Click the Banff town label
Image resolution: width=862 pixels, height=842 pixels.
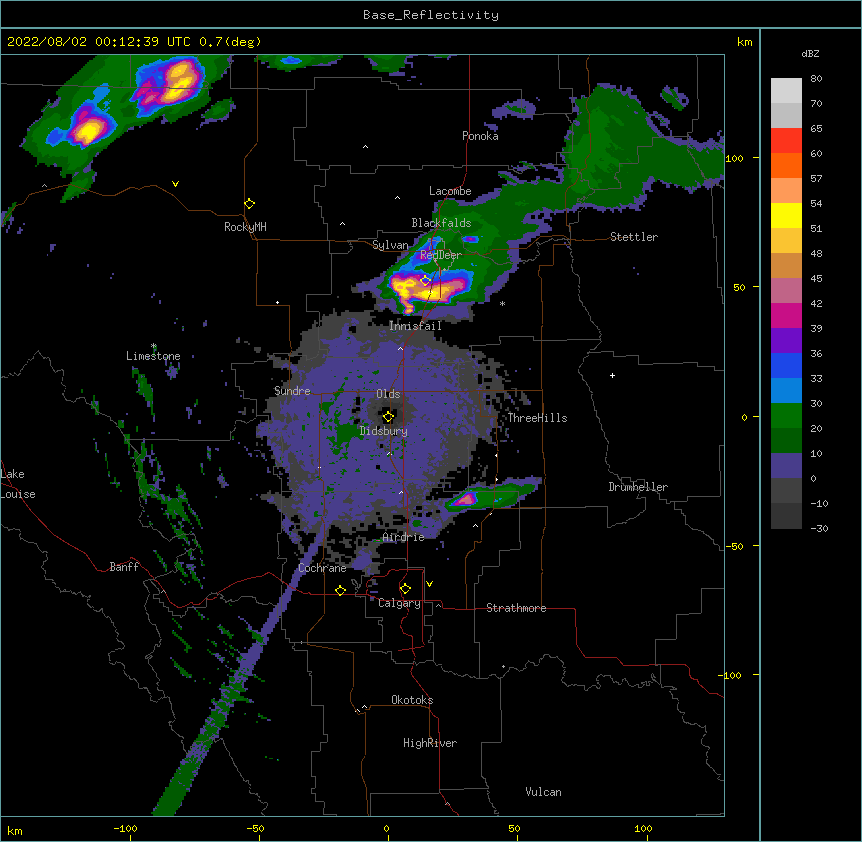pyautogui.click(x=124, y=567)
